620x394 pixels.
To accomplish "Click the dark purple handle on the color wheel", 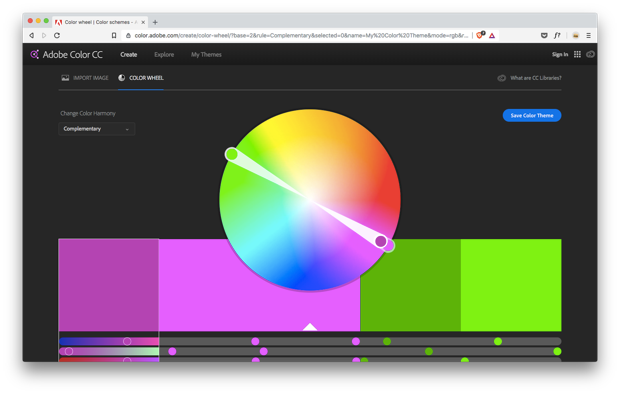I will tap(381, 241).
